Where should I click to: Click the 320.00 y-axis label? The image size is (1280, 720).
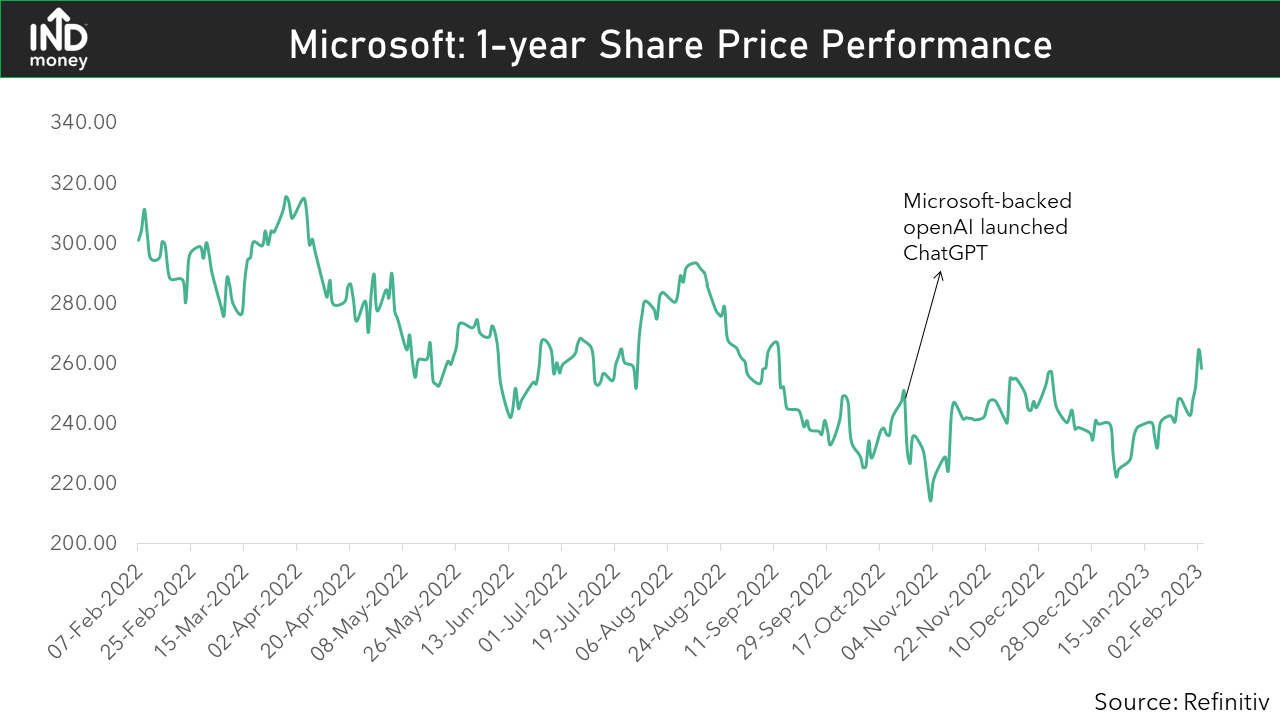point(83,183)
